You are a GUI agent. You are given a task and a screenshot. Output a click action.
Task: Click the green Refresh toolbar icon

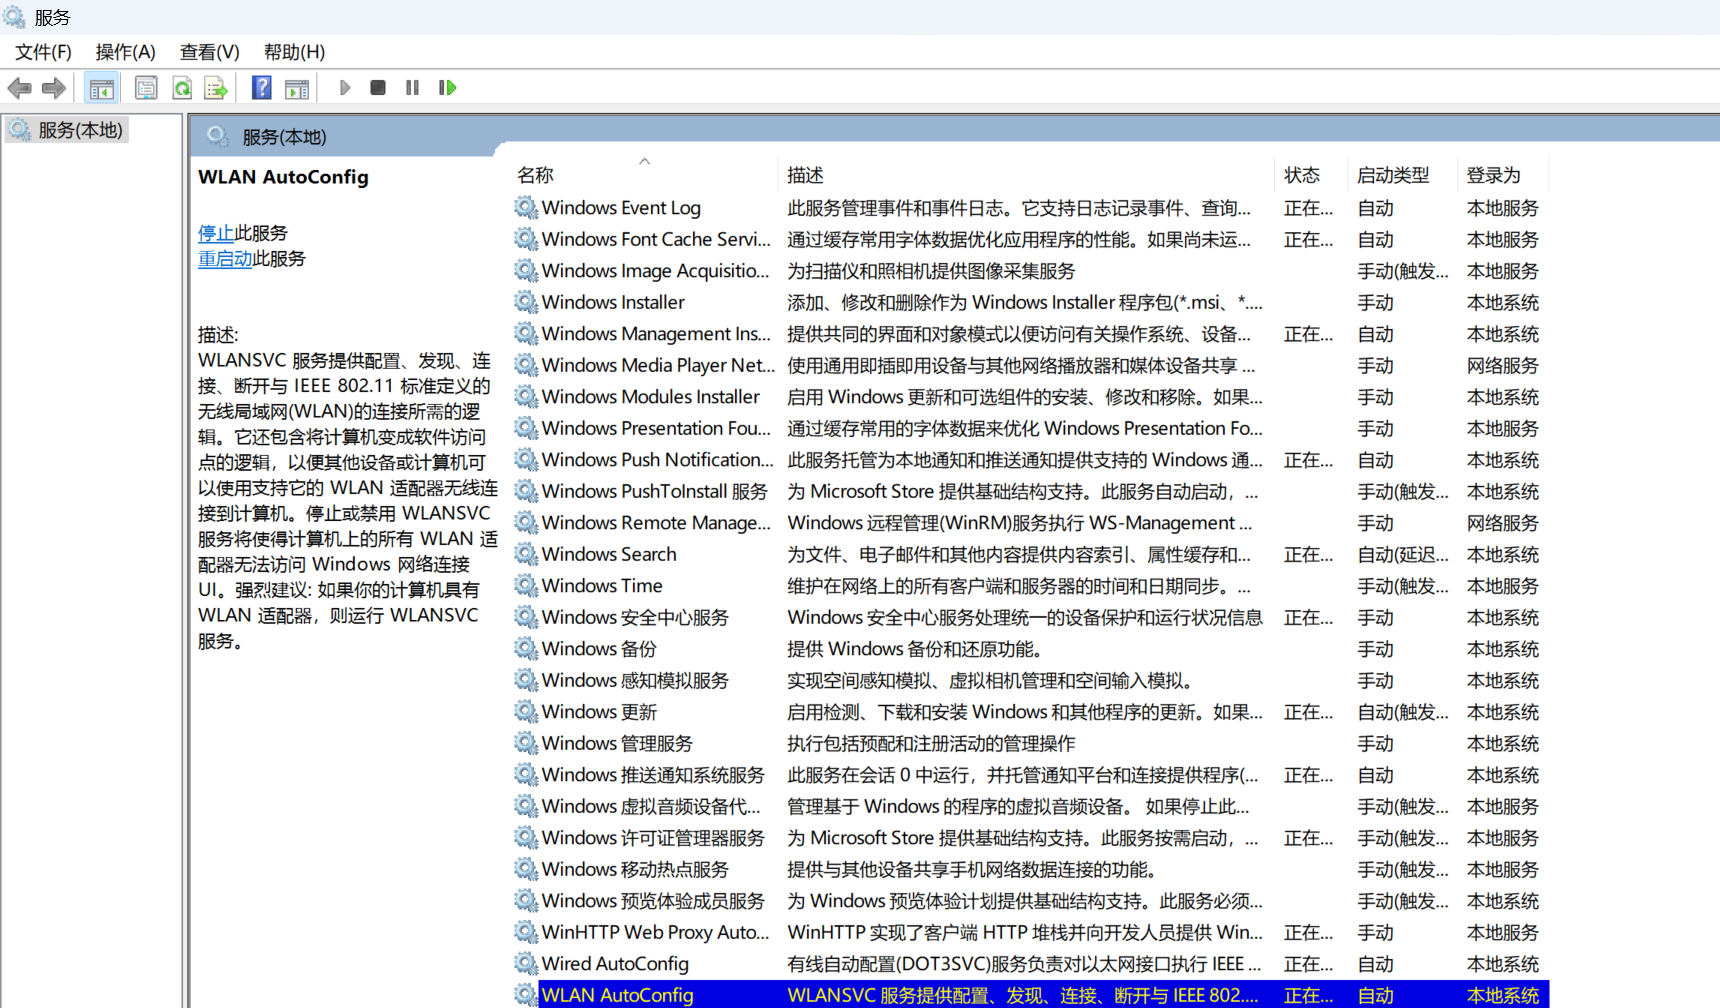(182, 88)
